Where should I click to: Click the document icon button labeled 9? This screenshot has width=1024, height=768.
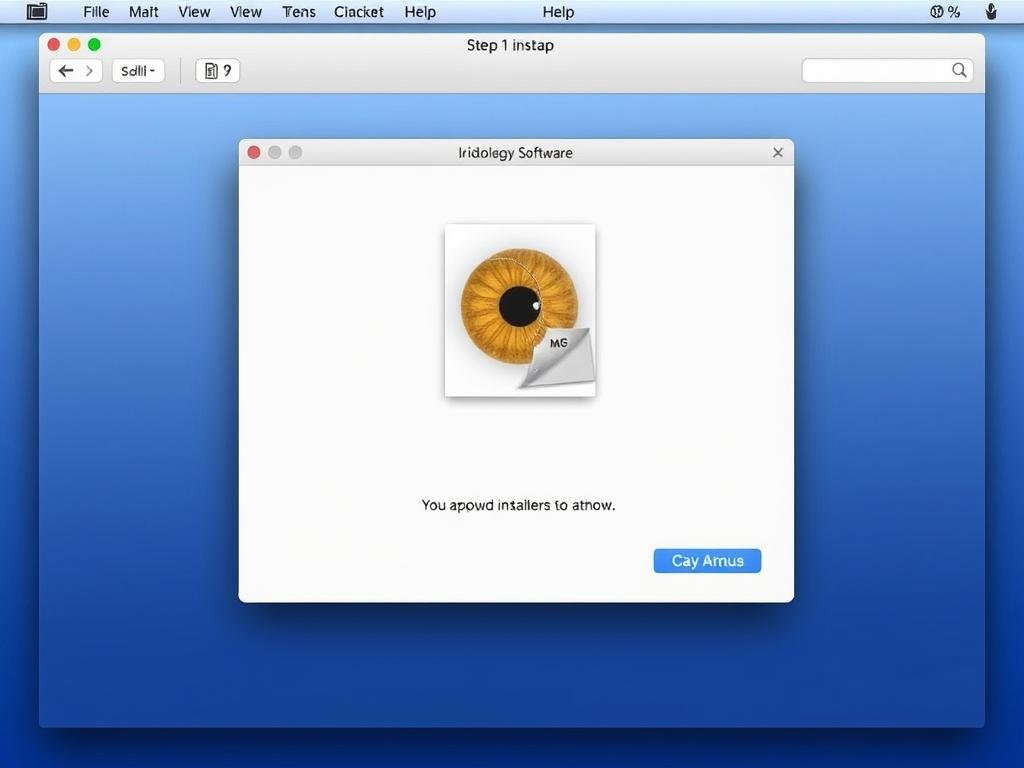[x=217, y=71]
